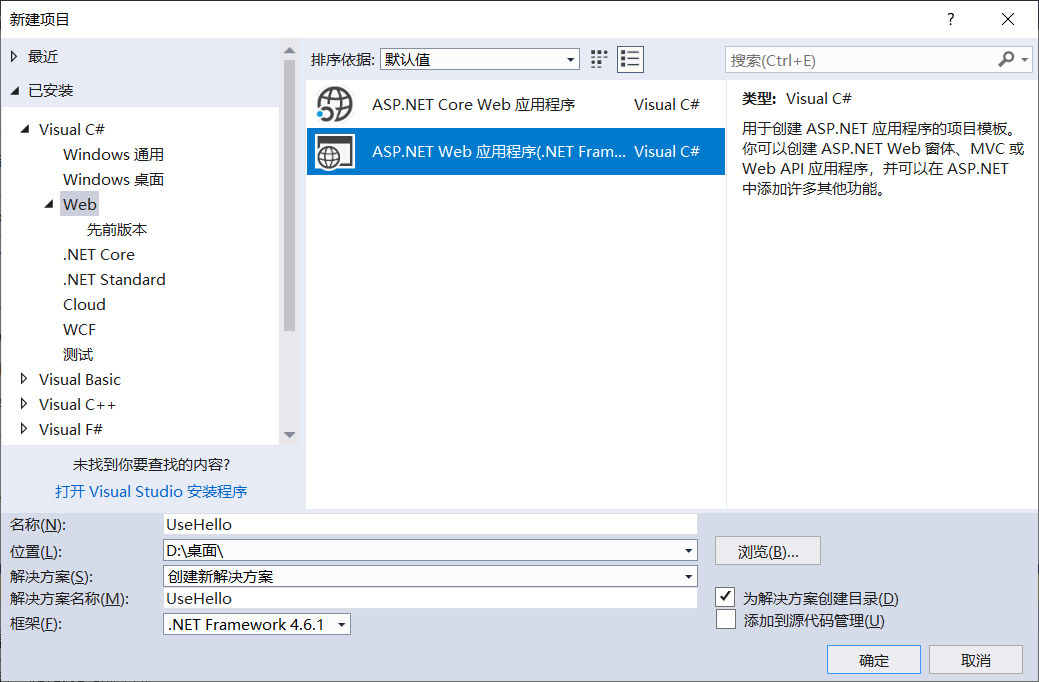Click the tree scrollbar up arrow

290,50
